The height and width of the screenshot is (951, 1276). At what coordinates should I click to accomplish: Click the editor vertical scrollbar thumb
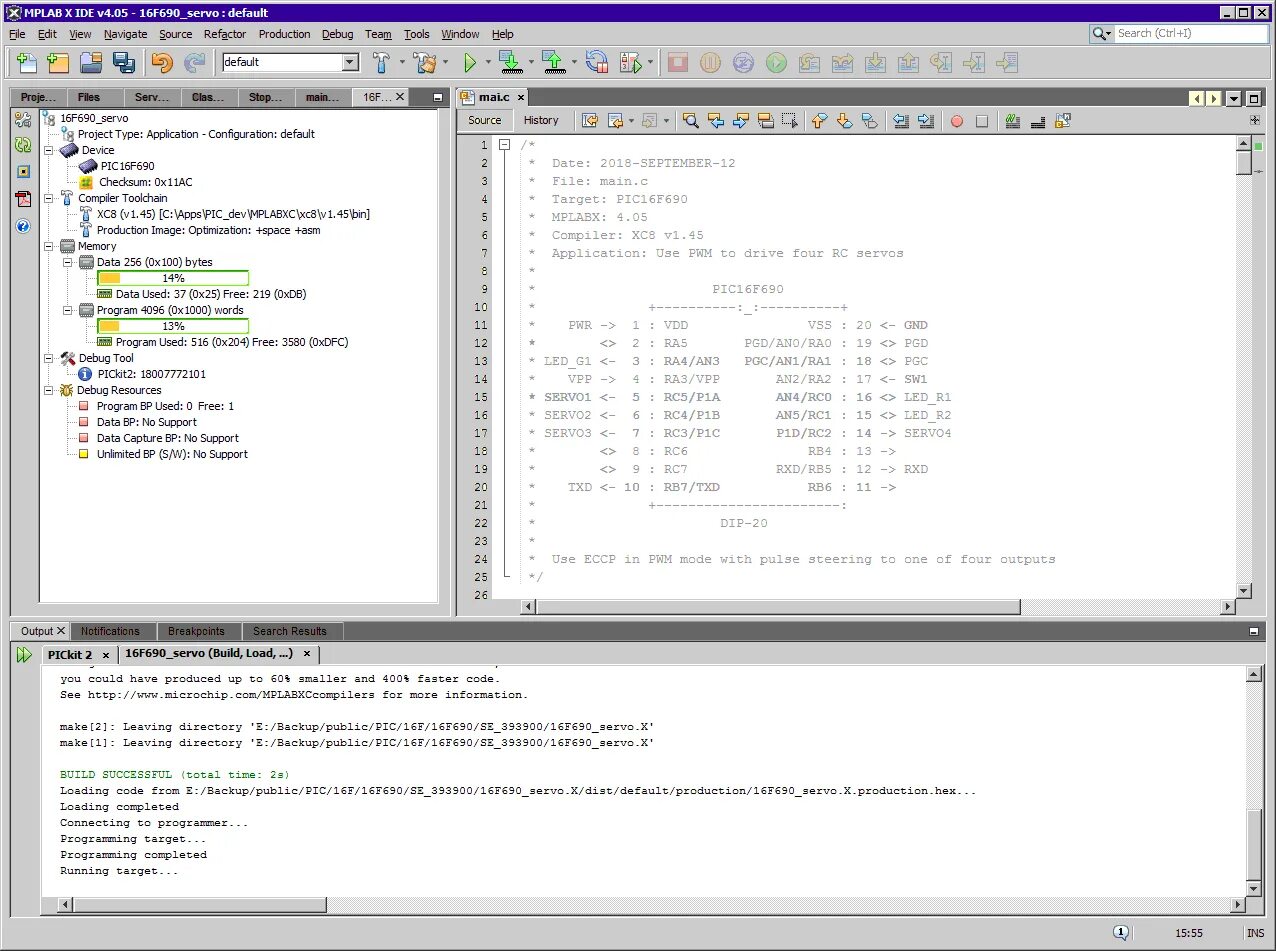pyautogui.click(x=1244, y=163)
